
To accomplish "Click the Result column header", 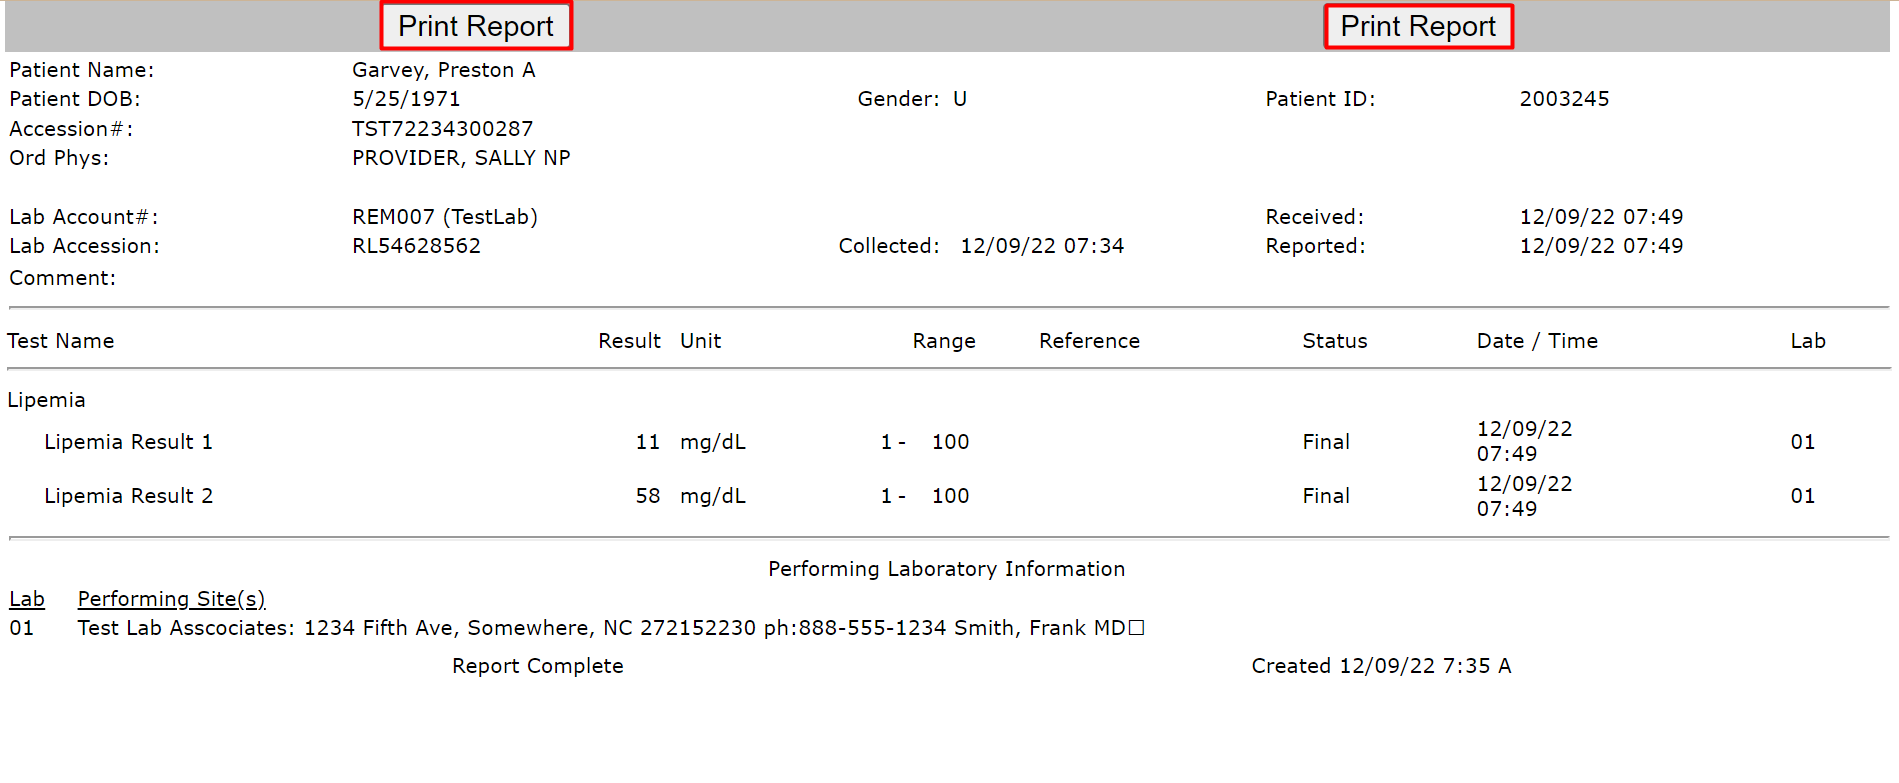I will 629,341.
